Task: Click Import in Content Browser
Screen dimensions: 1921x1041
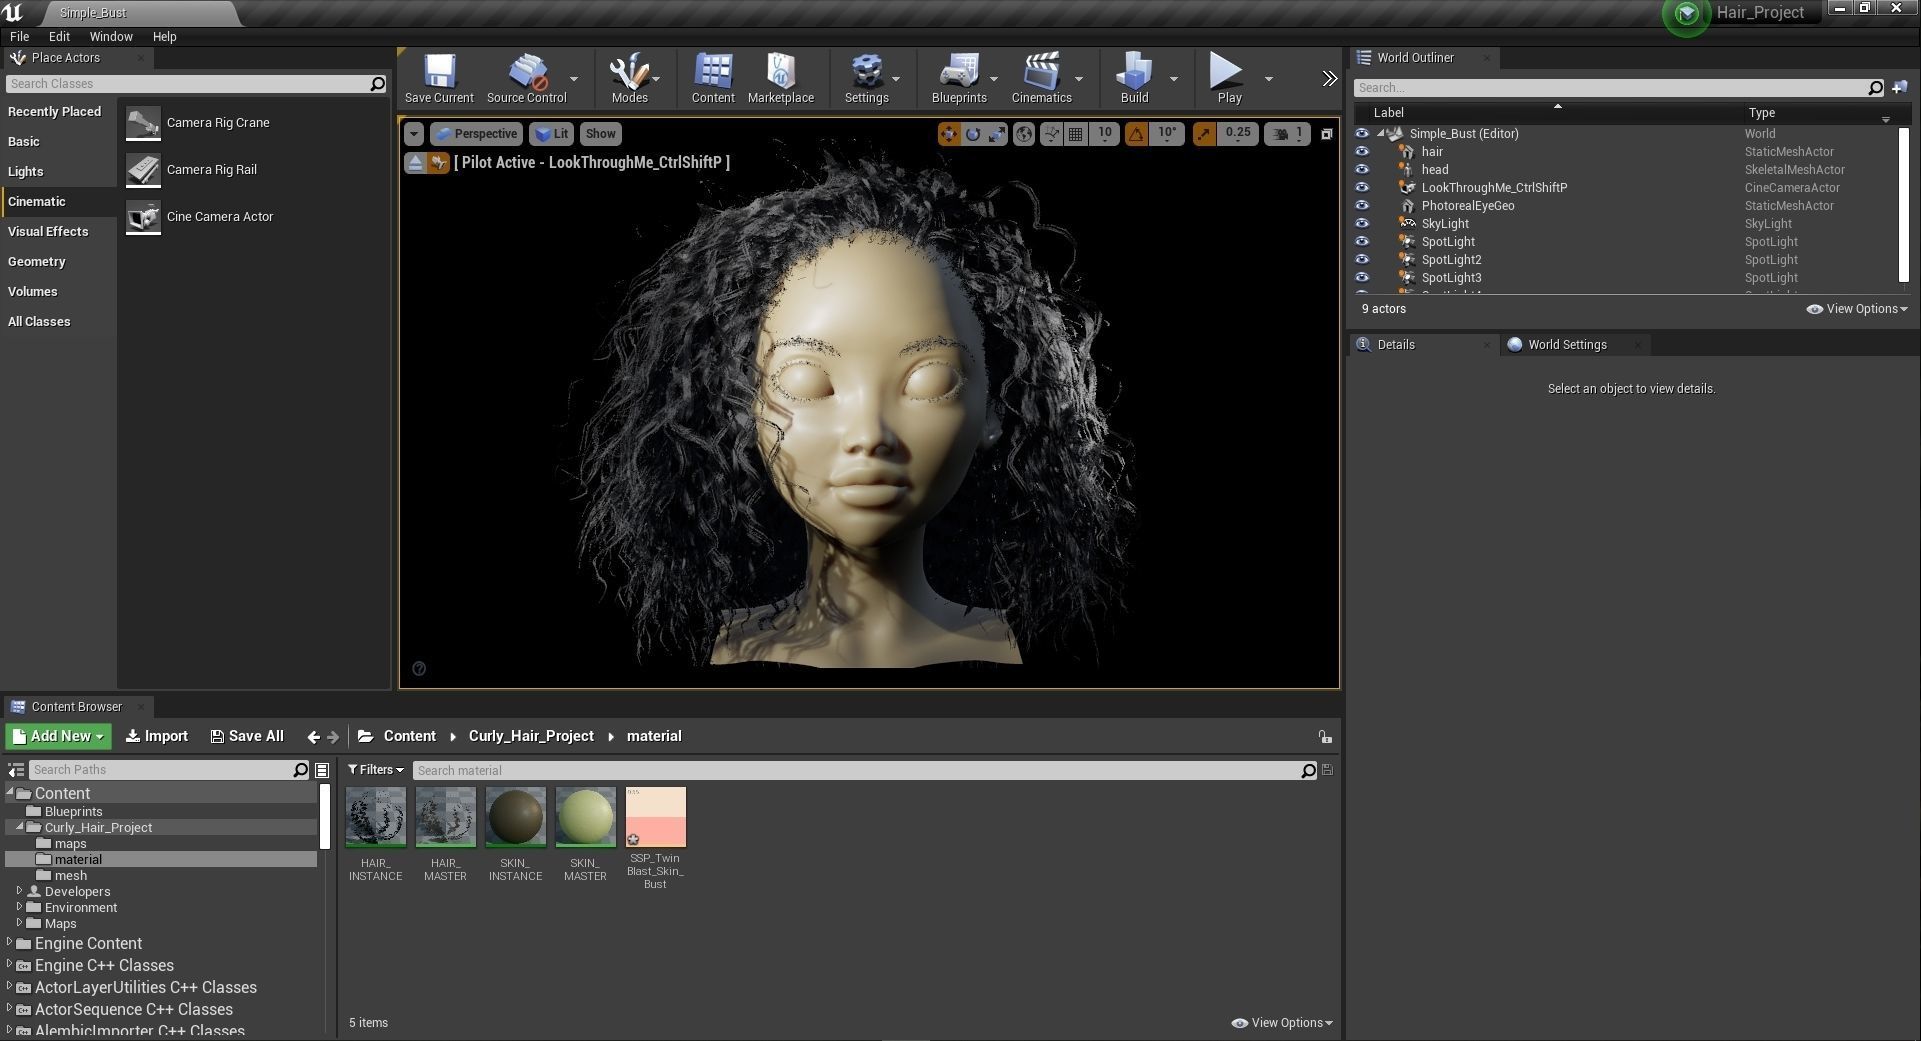Action: click(x=157, y=736)
